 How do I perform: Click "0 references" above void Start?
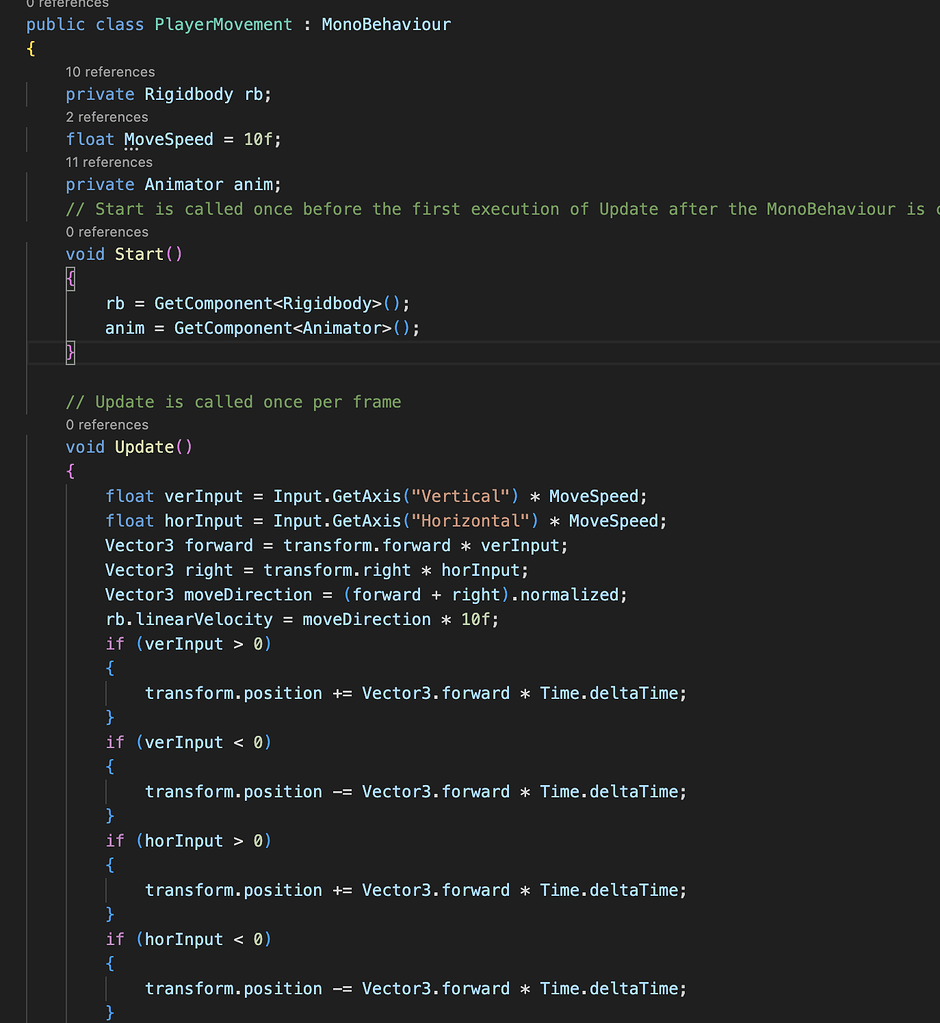106,232
